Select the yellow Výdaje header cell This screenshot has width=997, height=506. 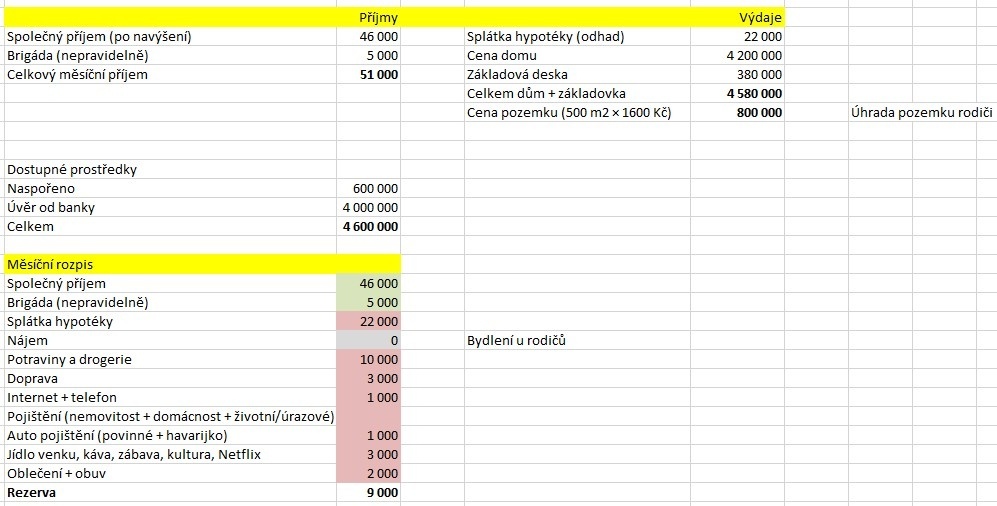[x=738, y=18]
